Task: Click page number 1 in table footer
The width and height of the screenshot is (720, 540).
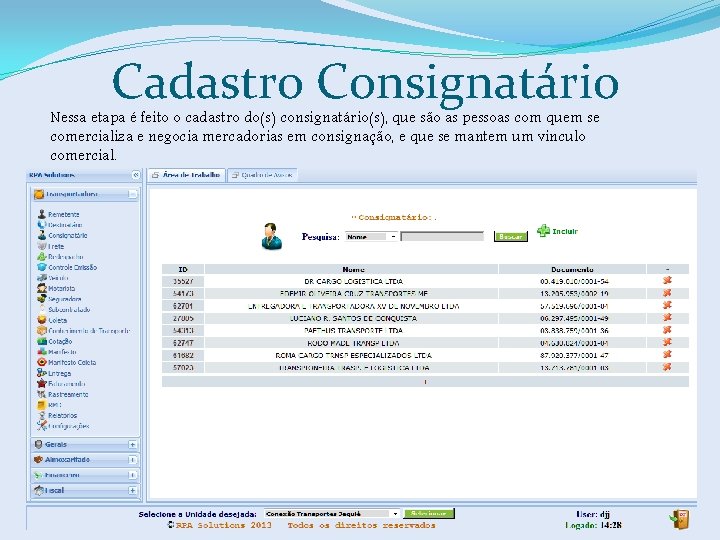Action: (x=425, y=382)
